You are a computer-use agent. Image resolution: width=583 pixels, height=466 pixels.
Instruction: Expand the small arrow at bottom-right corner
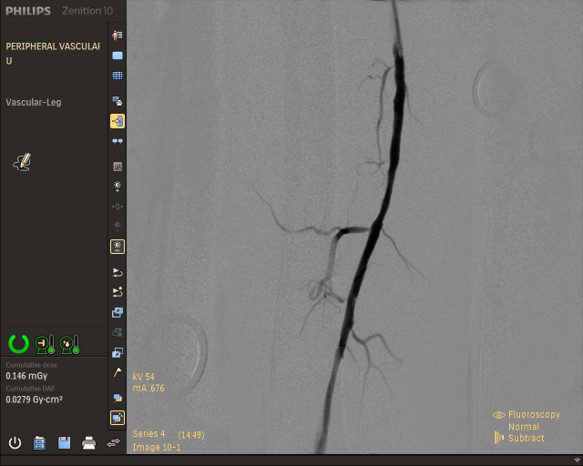click(578, 460)
